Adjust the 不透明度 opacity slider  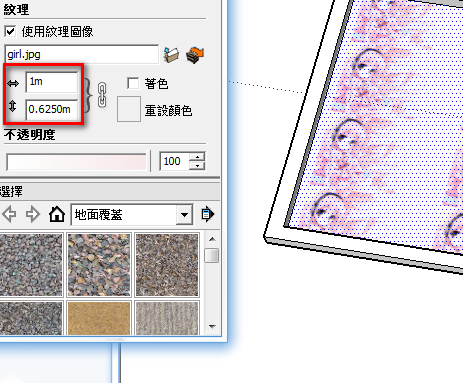point(76,162)
